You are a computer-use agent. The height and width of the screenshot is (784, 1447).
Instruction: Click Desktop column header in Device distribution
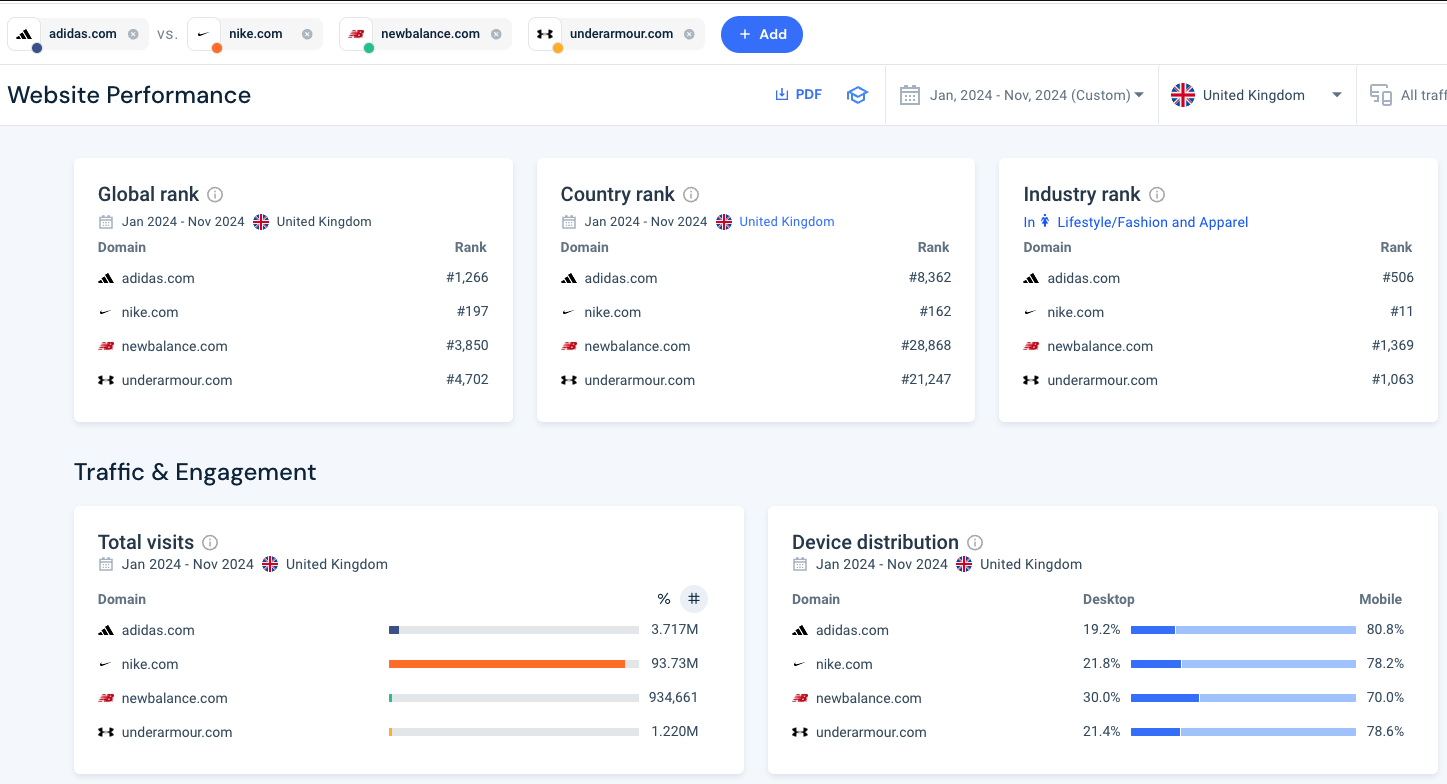pyautogui.click(x=1109, y=600)
